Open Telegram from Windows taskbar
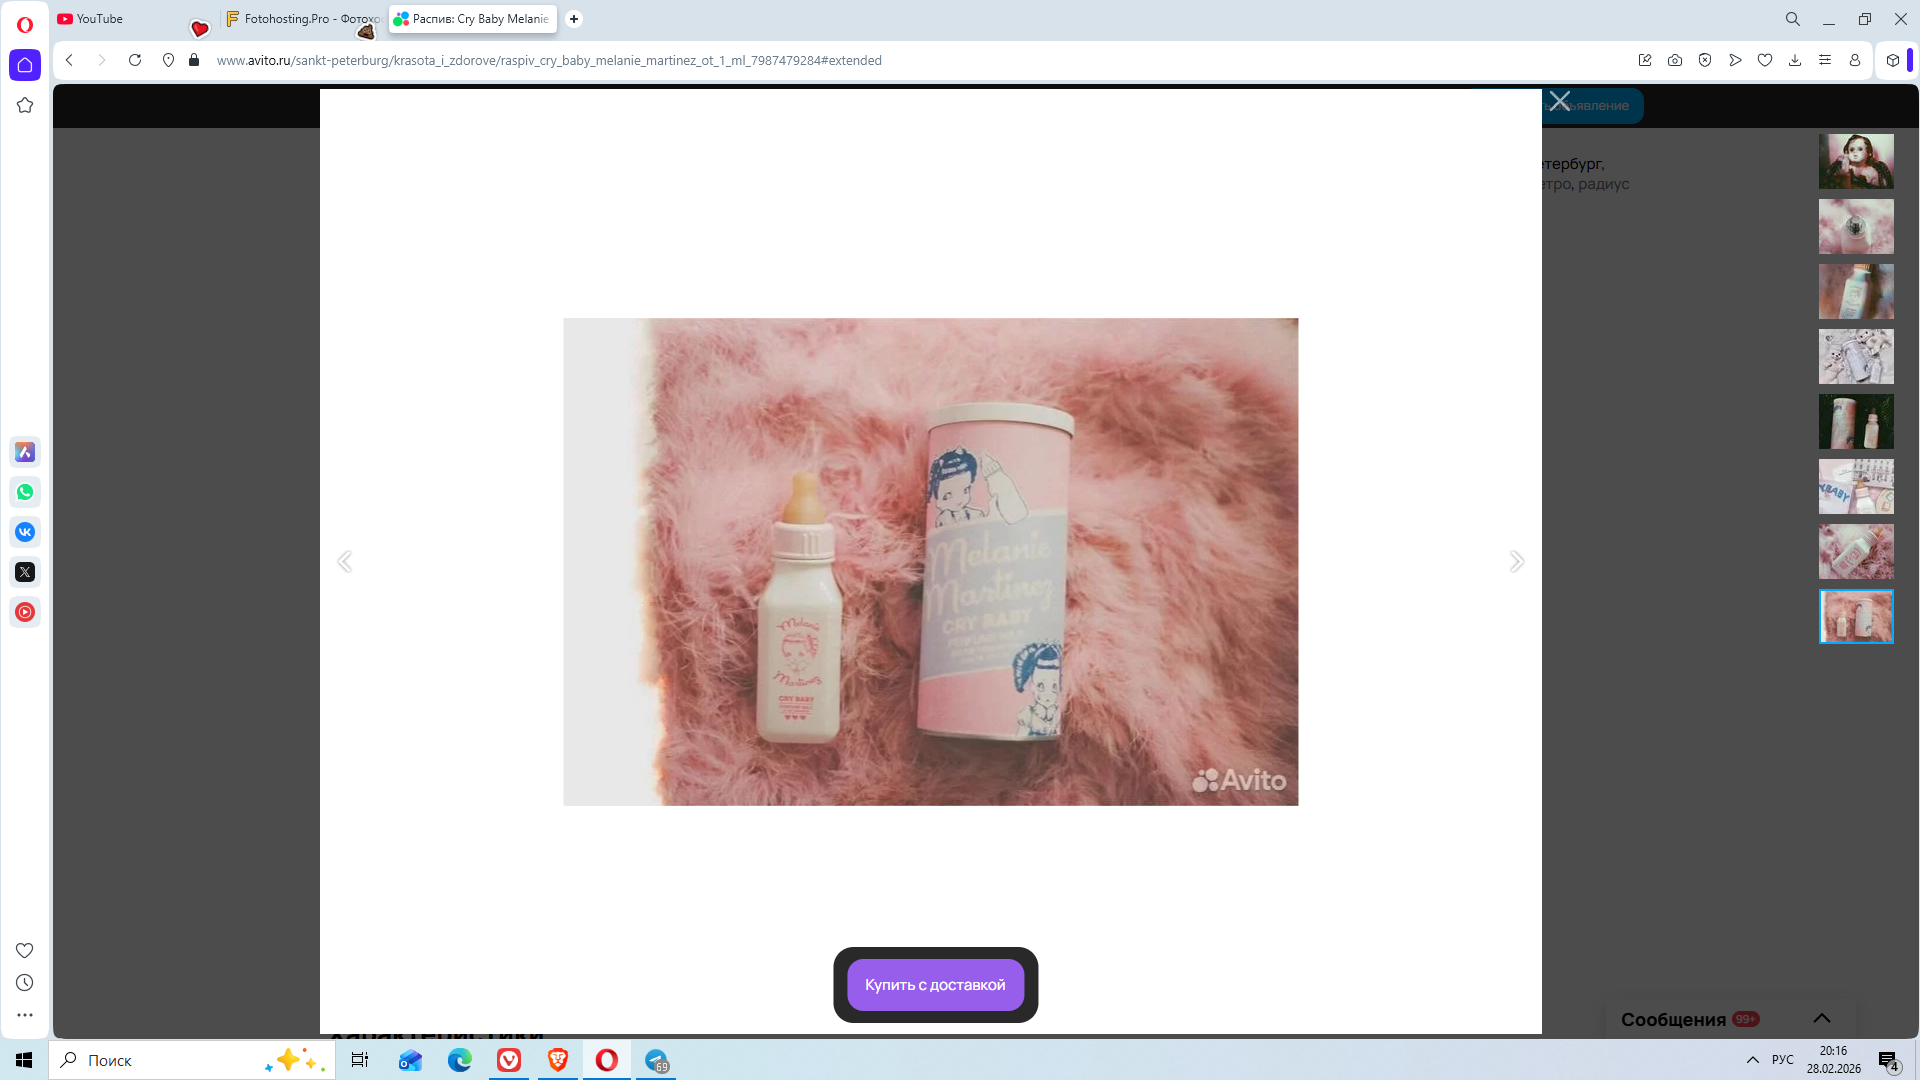Viewport: 1920px width, 1080px height. pyautogui.click(x=657, y=1060)
